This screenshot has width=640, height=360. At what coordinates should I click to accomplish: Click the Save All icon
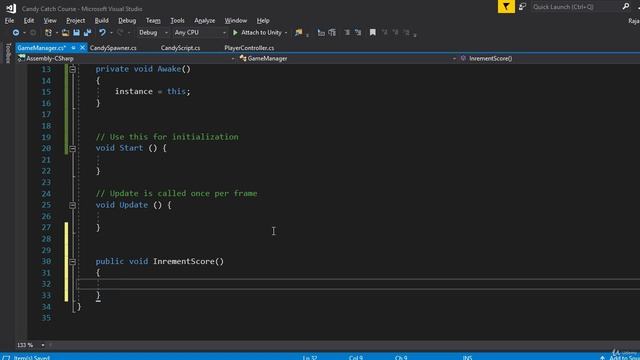87,33
